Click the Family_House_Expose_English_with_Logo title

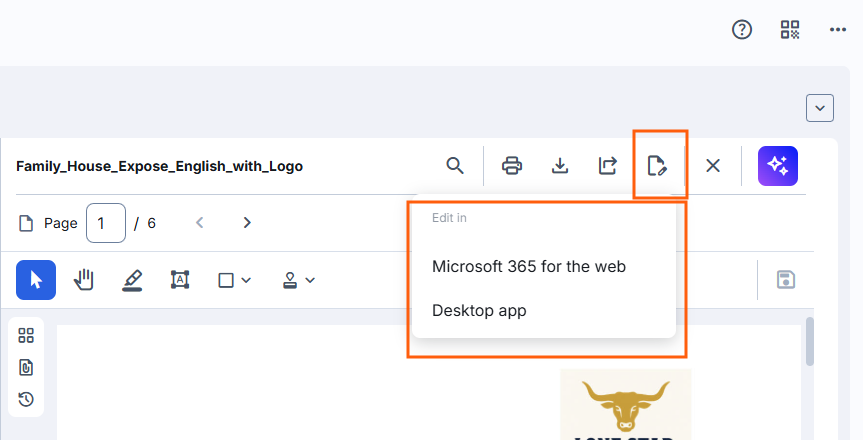[x=160, y=166]
